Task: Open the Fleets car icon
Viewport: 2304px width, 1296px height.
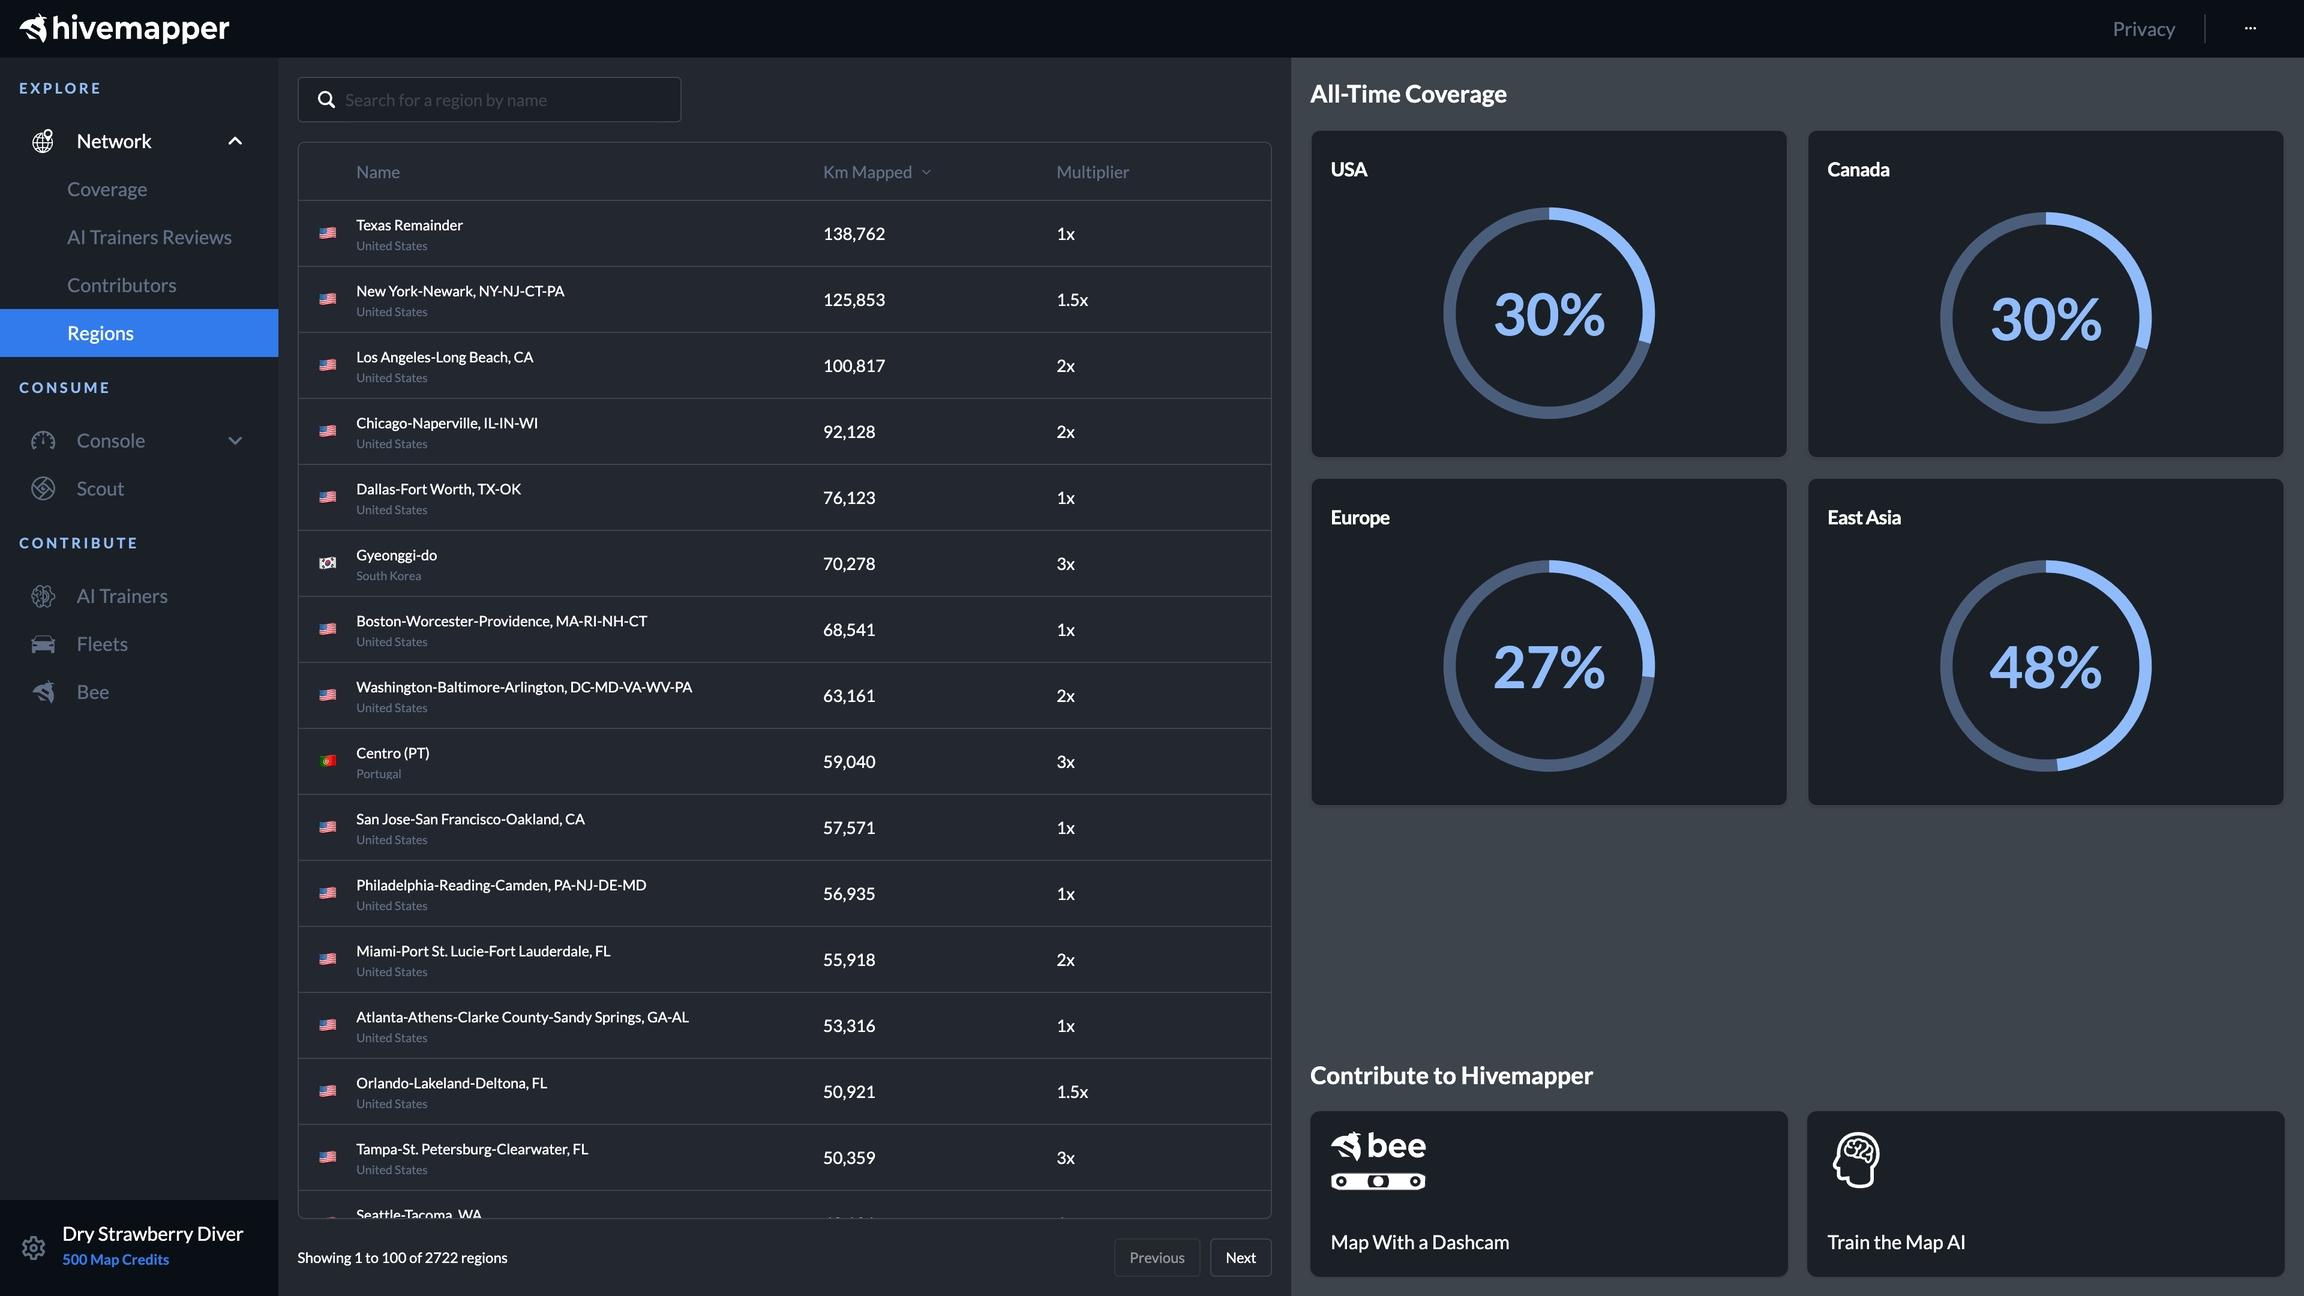Action: 43,644
